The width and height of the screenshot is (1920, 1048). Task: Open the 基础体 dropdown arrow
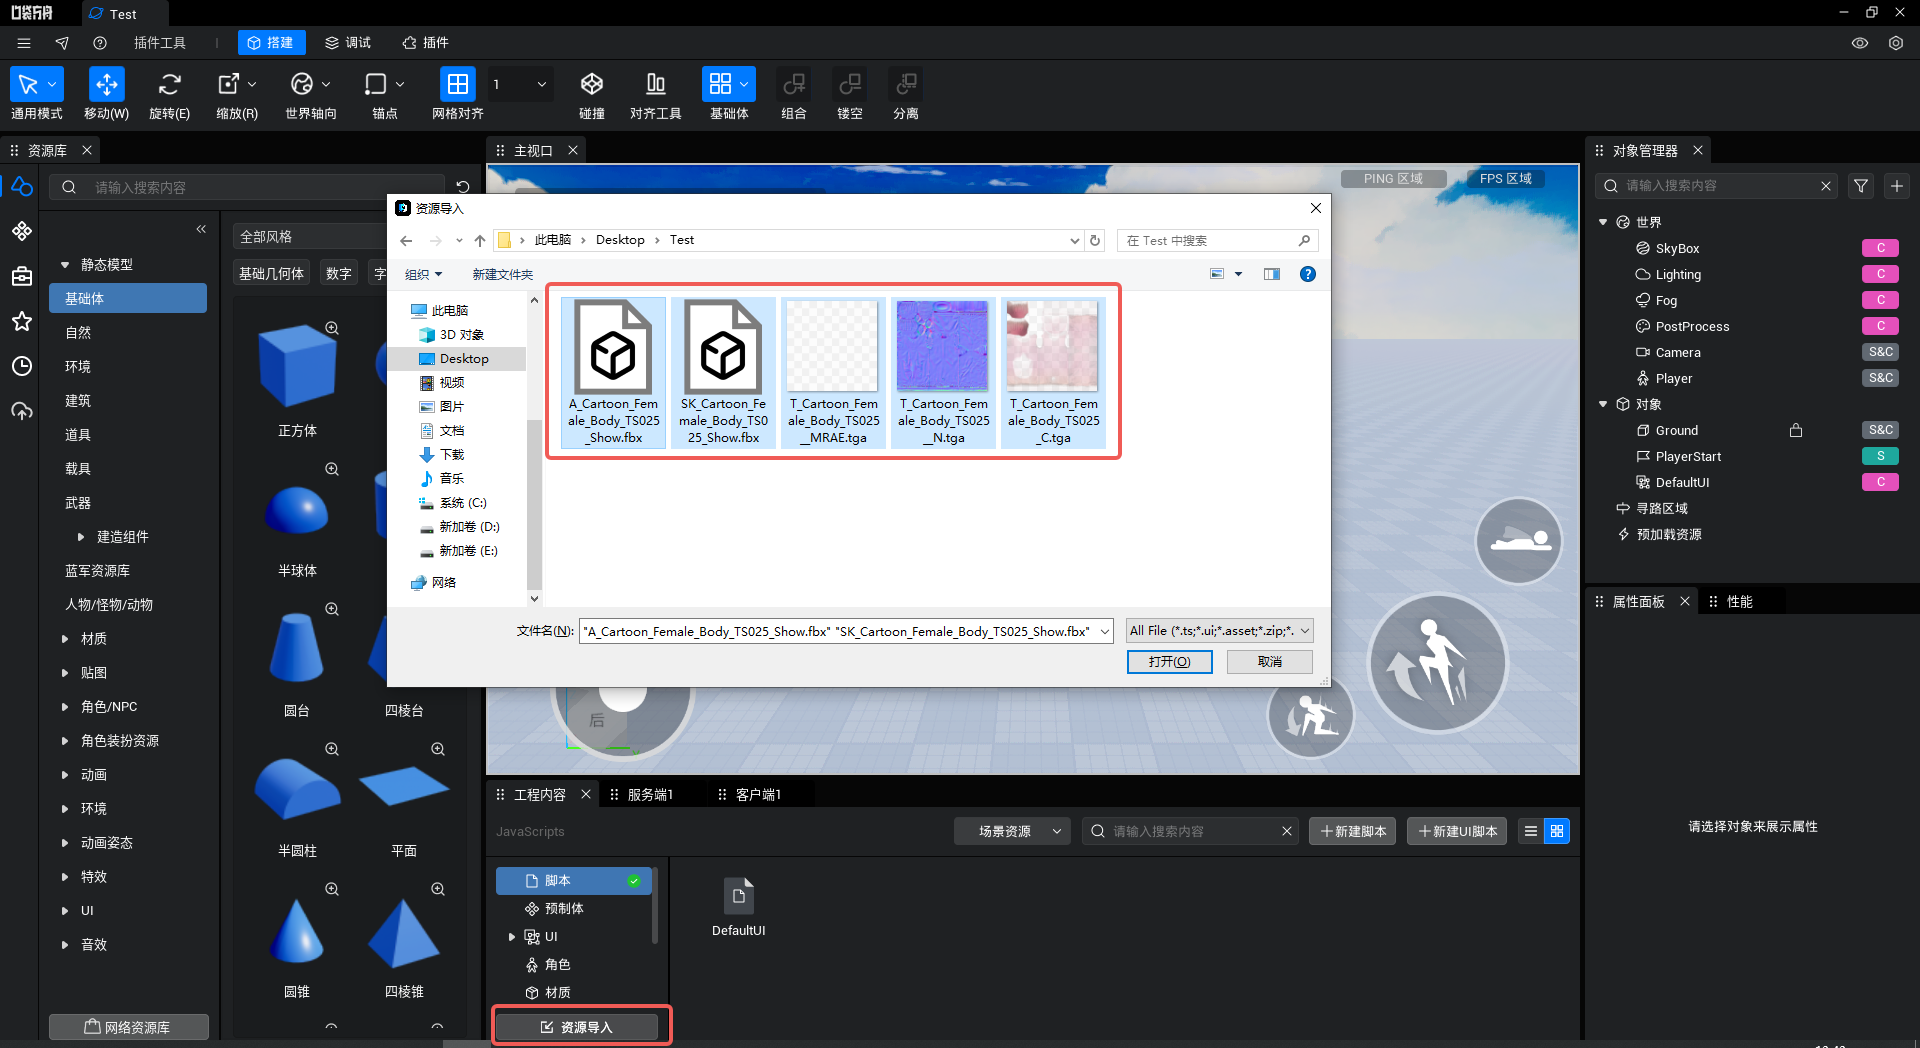click(745, 84)
